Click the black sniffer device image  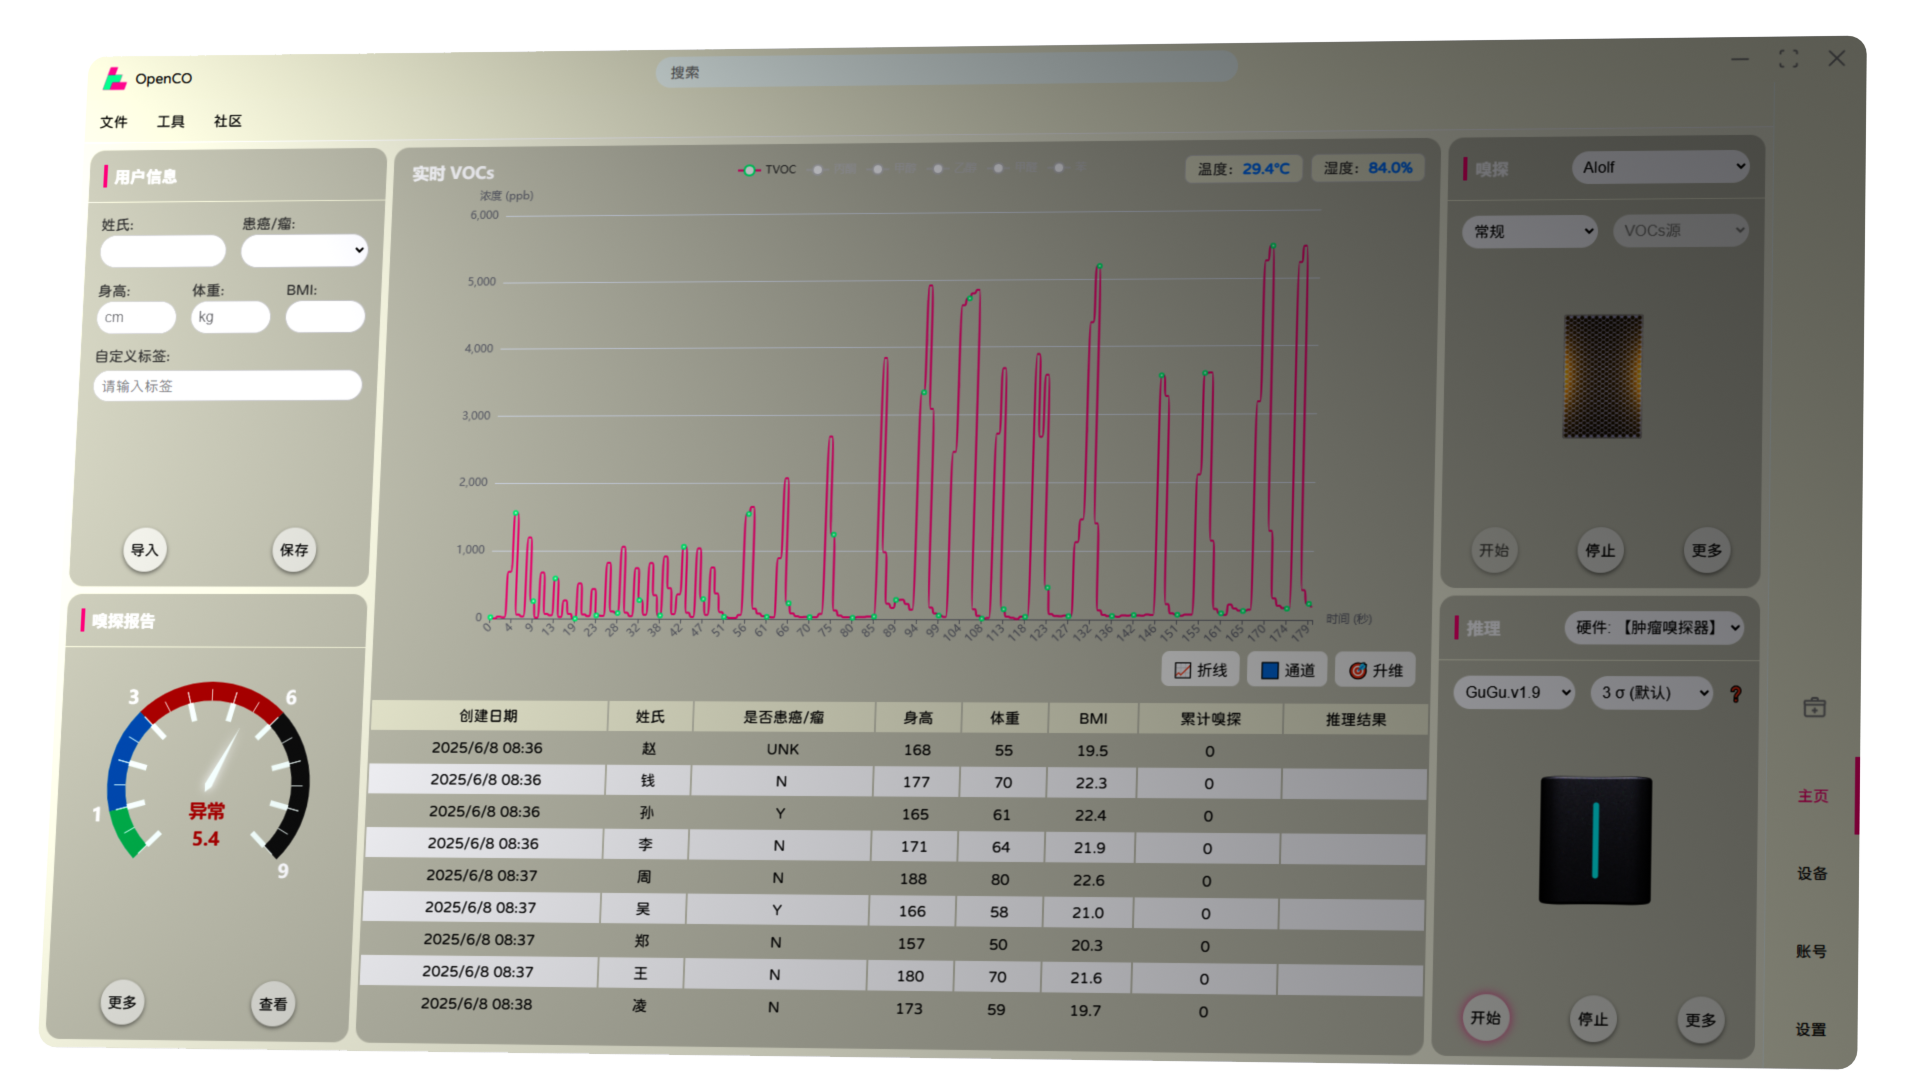point(1595,840)
